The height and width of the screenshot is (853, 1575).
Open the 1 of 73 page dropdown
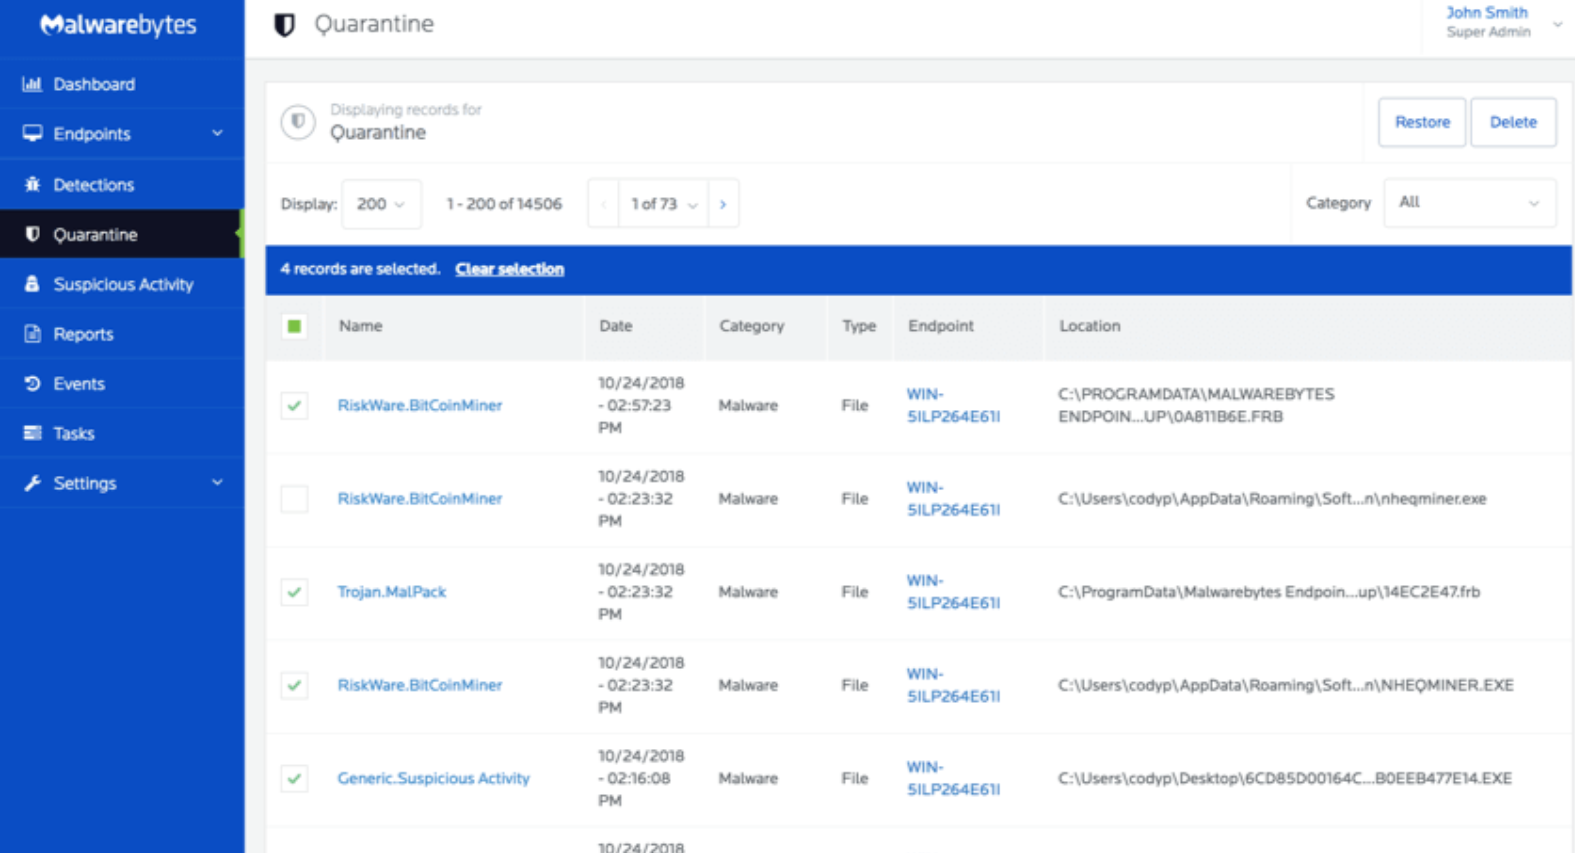(663, 204)
